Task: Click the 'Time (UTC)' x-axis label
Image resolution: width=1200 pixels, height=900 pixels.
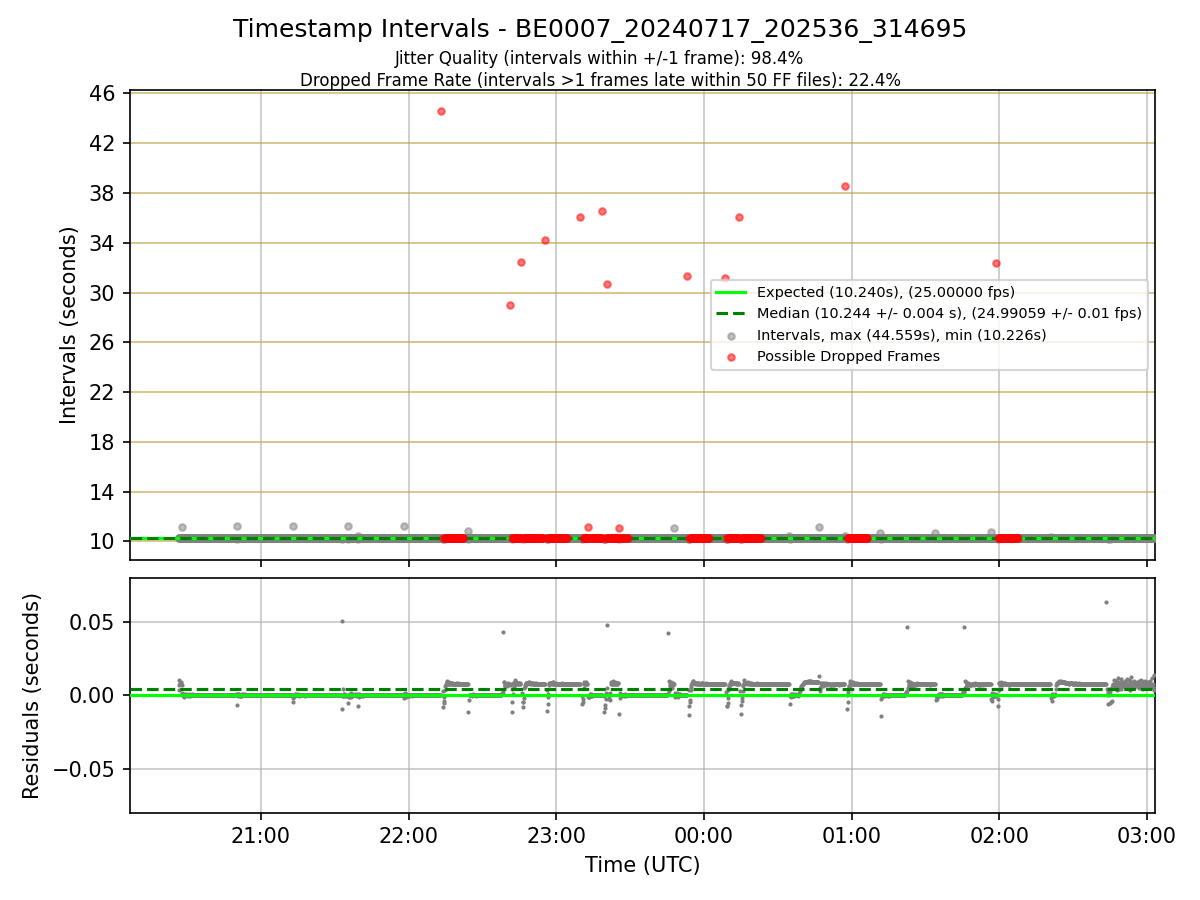Action: click(642, 865)
